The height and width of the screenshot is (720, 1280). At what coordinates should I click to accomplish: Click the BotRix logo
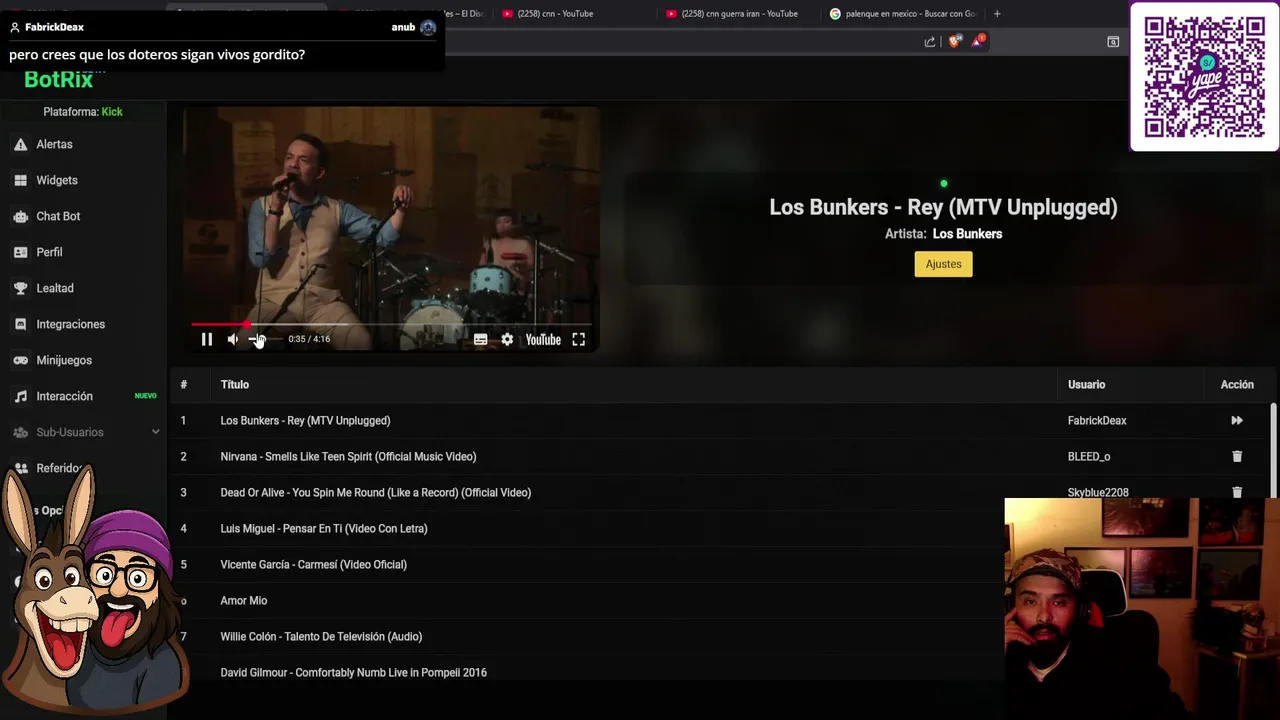click(58, 80)
